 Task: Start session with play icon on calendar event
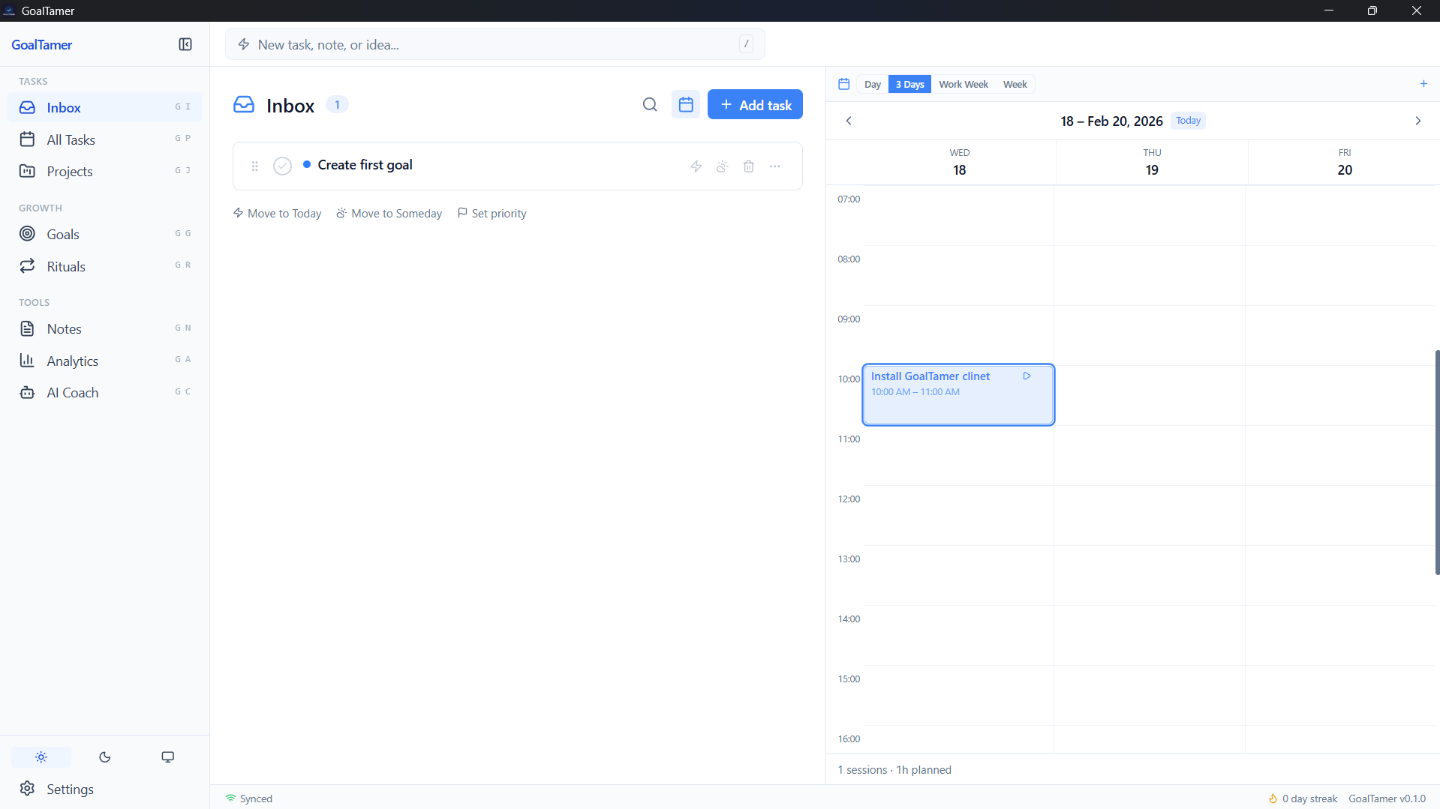[x=1027, y=376]
